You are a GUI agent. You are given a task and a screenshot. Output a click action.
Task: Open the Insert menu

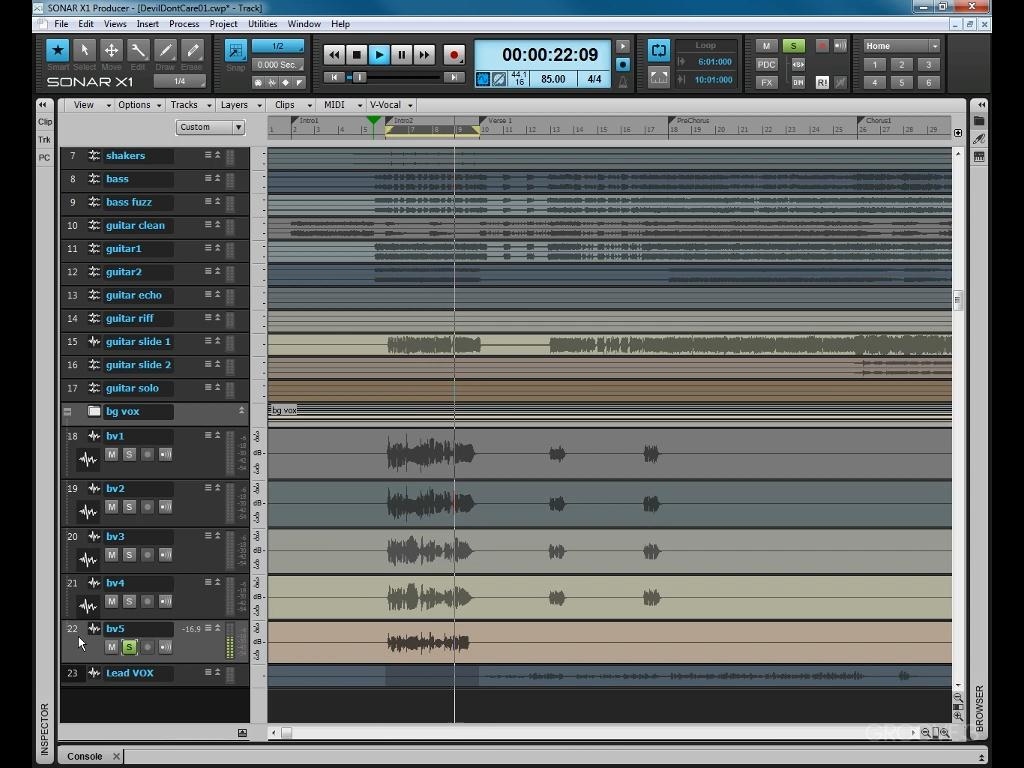[148, 24]
